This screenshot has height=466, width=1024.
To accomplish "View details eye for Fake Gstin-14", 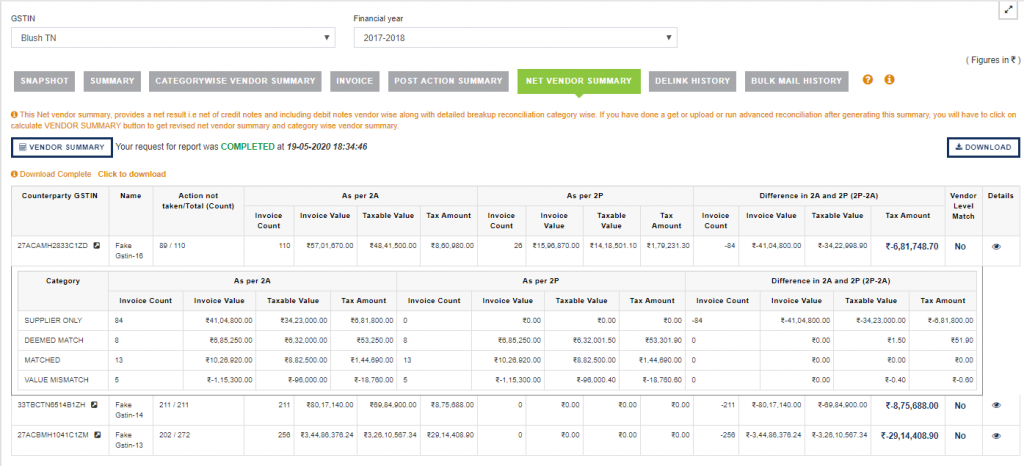I will pos(996,405).
